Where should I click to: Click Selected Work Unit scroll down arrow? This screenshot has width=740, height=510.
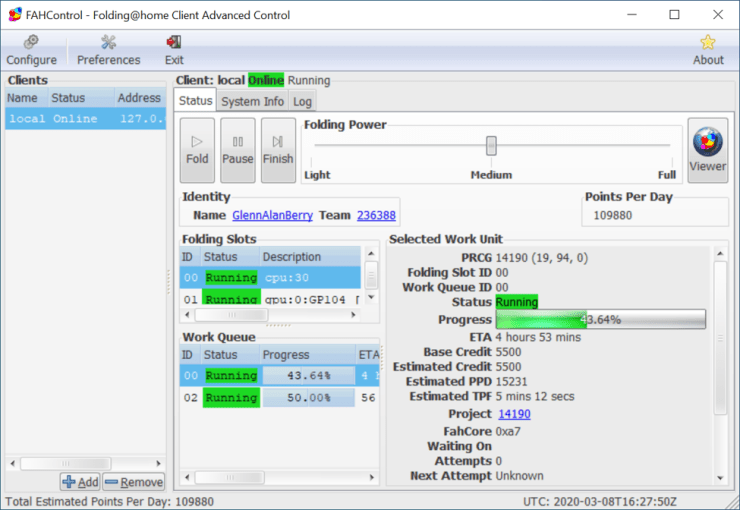(720, 478)
